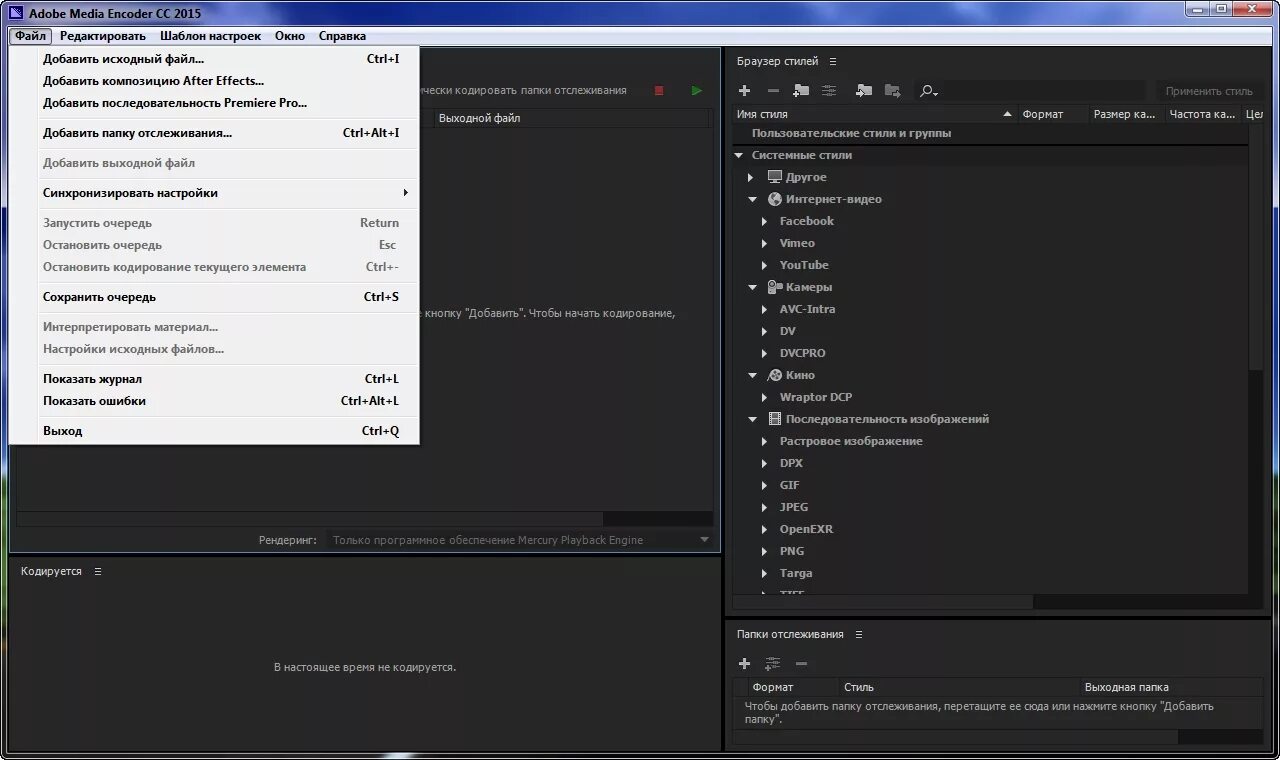Image resolution: width=1280 pixels, height=760 pixels.
Task: Choose Добавить последовательность Premiere Pro
Action: click(214, 103)
